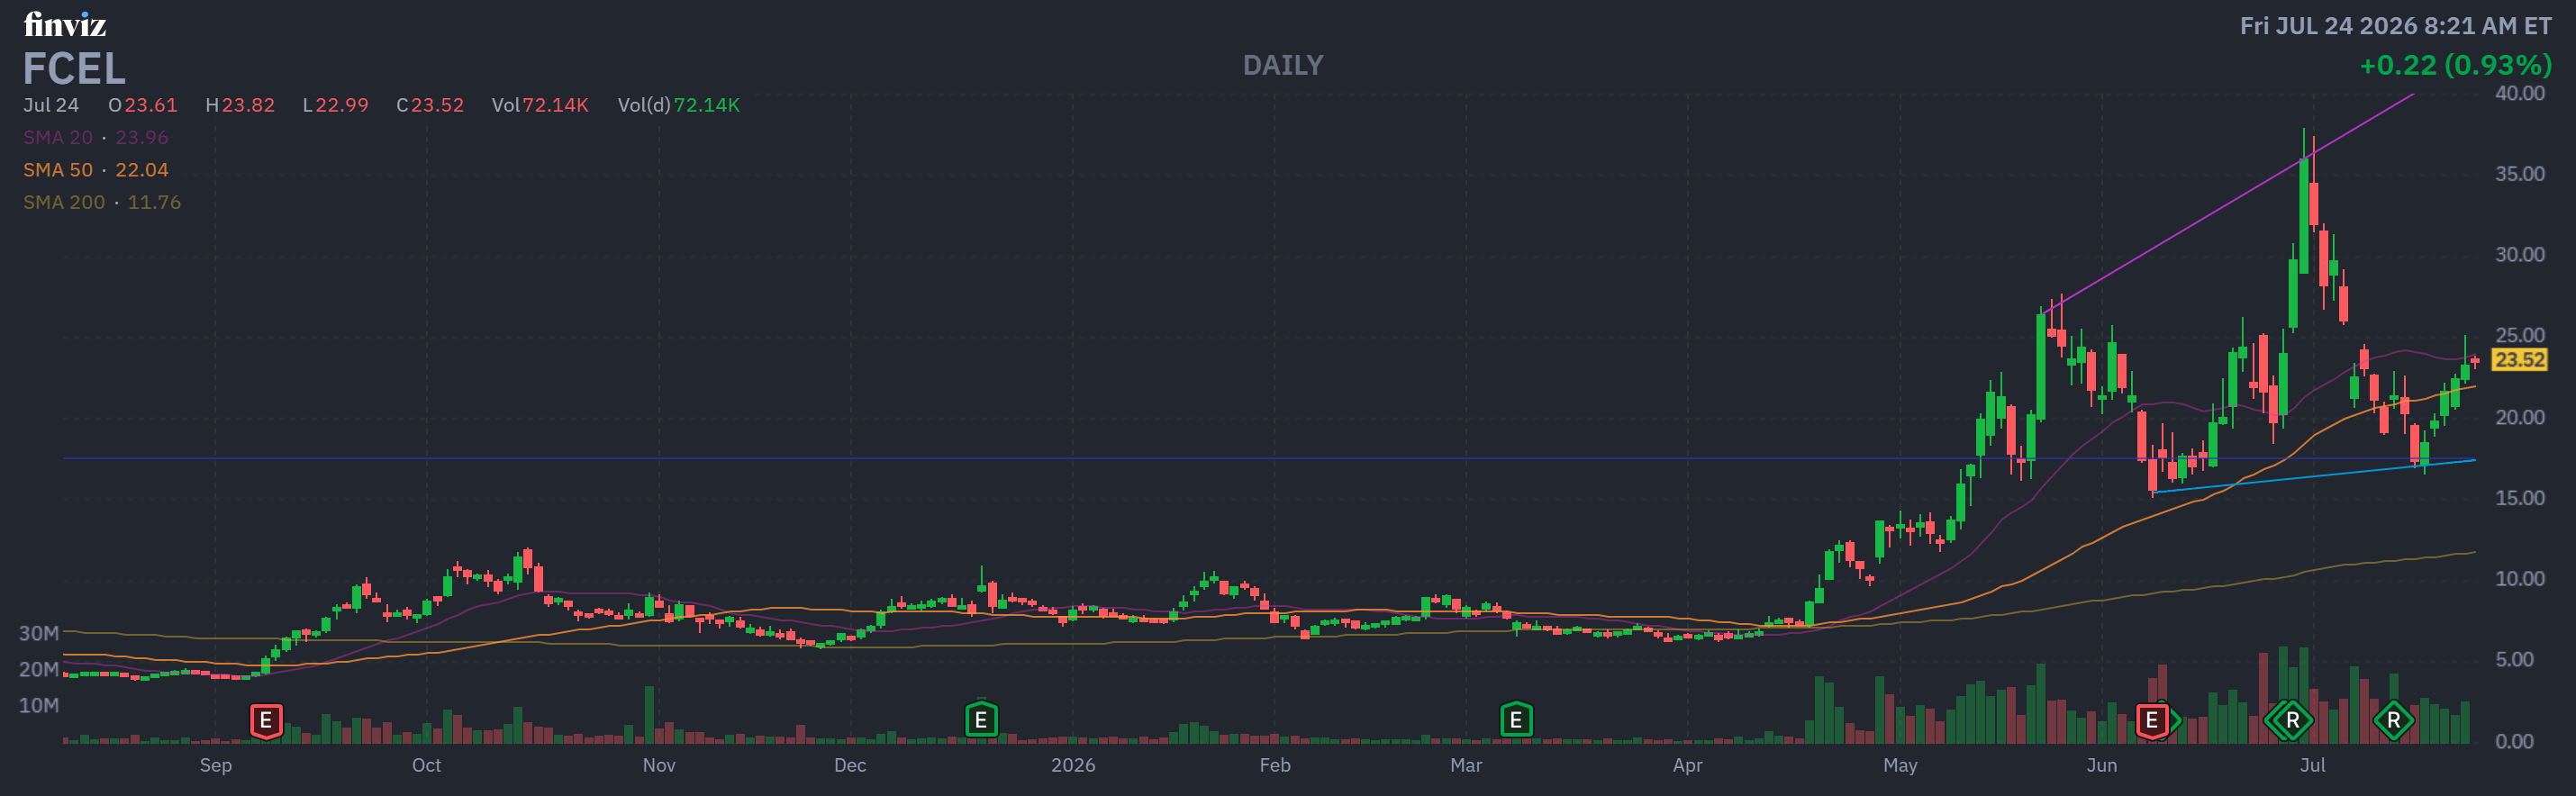Open the red E earnings marker in June
This screenshot has width=2576, height=796.
(2152, 720)
